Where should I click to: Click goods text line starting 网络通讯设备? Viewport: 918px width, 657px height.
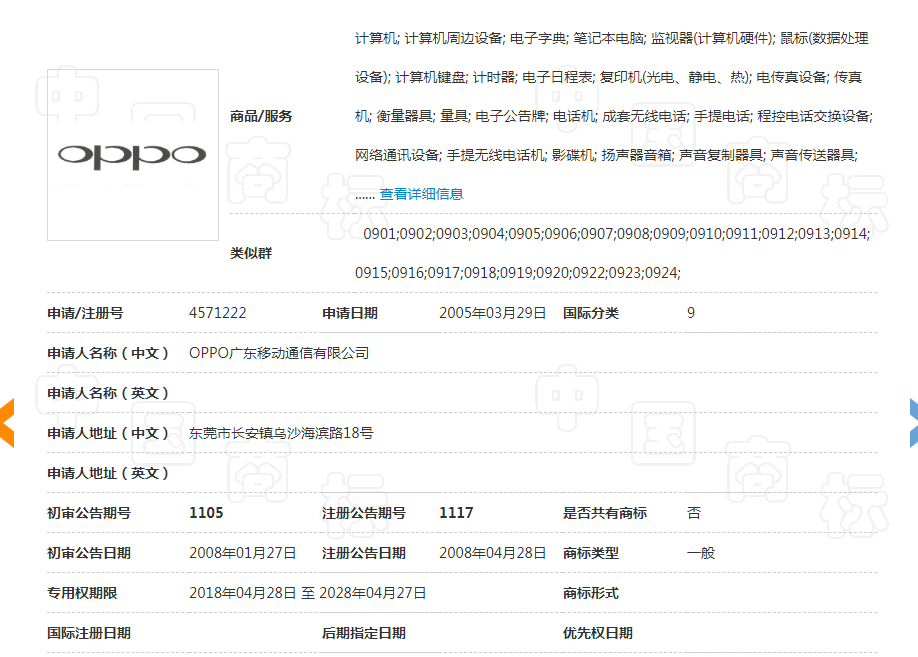pyautogui.click(x=607, y=155)
